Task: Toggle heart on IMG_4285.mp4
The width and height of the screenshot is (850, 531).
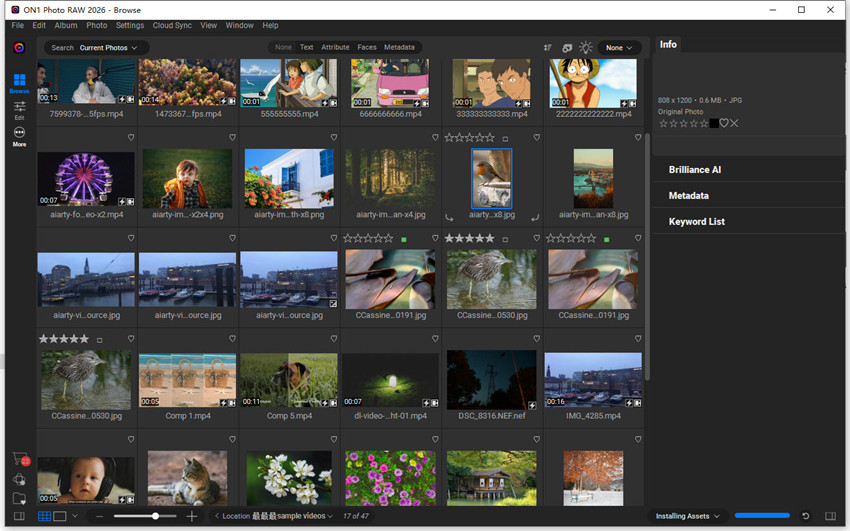Action: tap(638, 339)
